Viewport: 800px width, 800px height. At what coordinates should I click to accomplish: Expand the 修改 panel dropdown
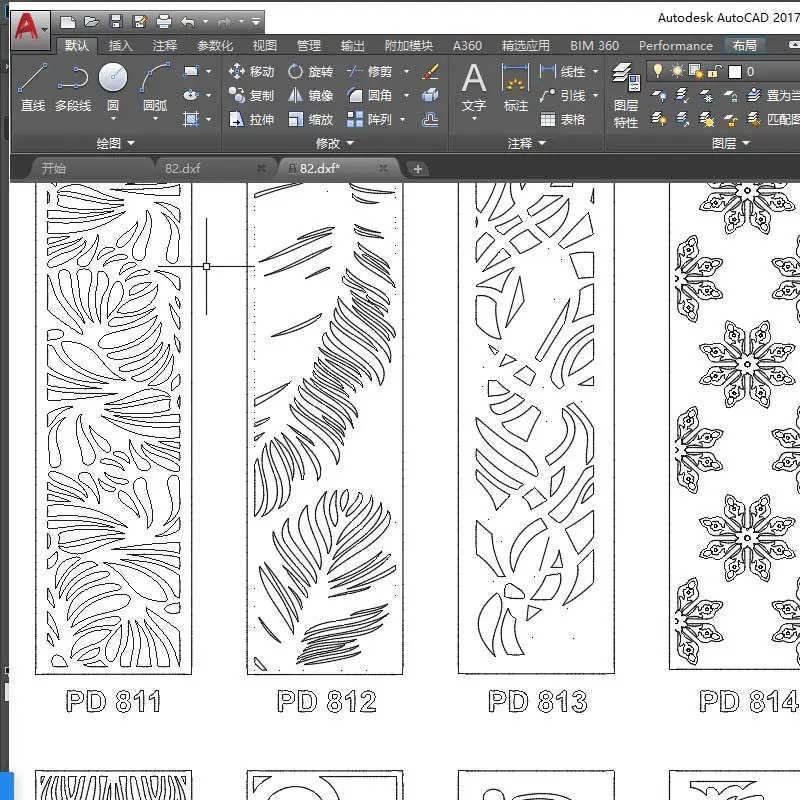point(335,143)
